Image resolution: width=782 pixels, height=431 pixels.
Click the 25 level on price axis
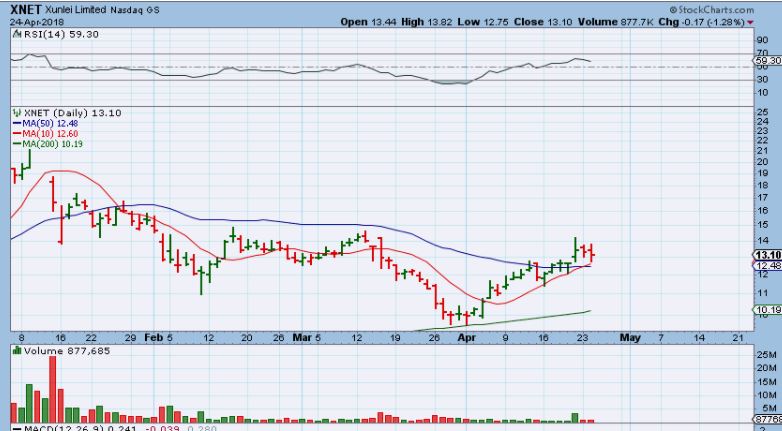(762, 113)
